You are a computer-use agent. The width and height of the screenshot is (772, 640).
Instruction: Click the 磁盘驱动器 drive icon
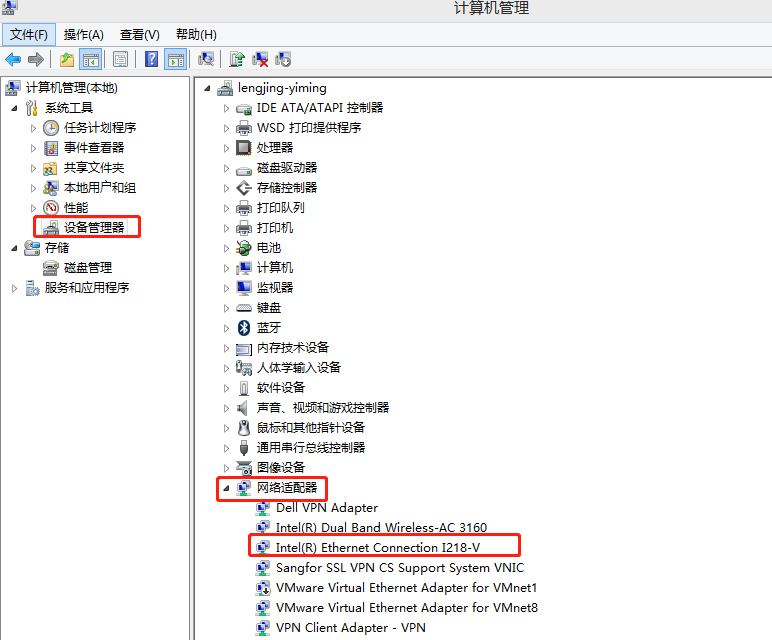(x=244, y=170)
